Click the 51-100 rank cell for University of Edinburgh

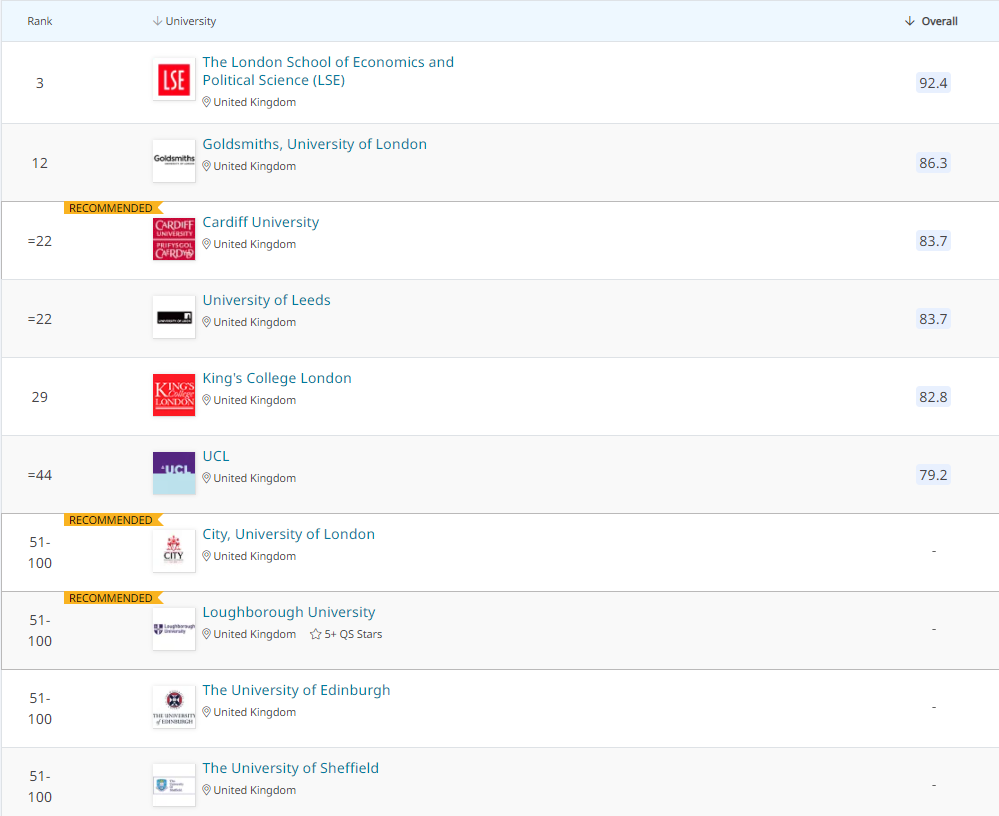coord(40,708)
